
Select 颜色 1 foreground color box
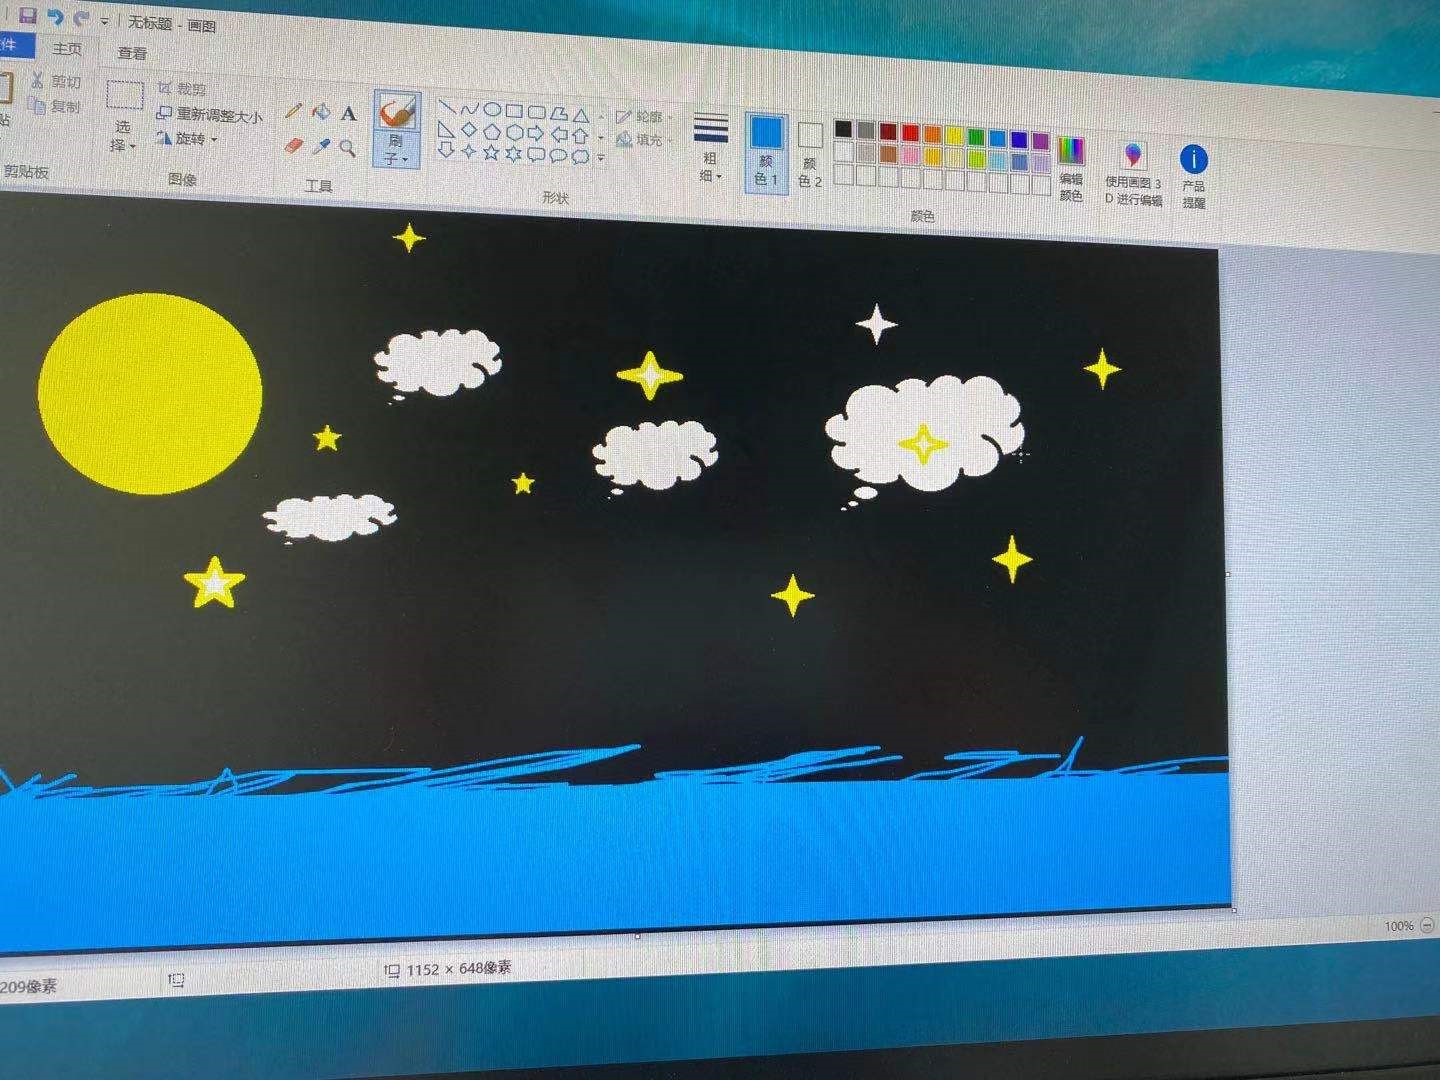[x=767, y=152]
